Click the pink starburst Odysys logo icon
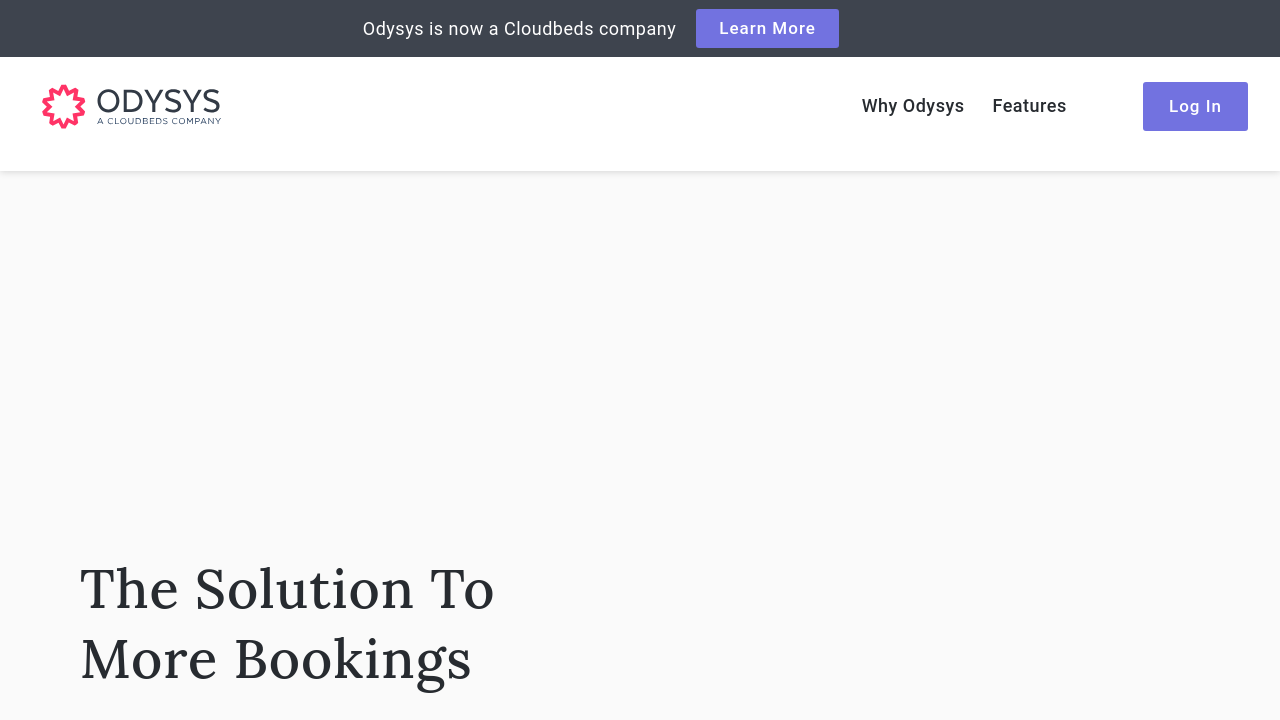Image resolution: width=1280 pixels, height=720 pixels. pyautogui.click(x=64, y=106)
